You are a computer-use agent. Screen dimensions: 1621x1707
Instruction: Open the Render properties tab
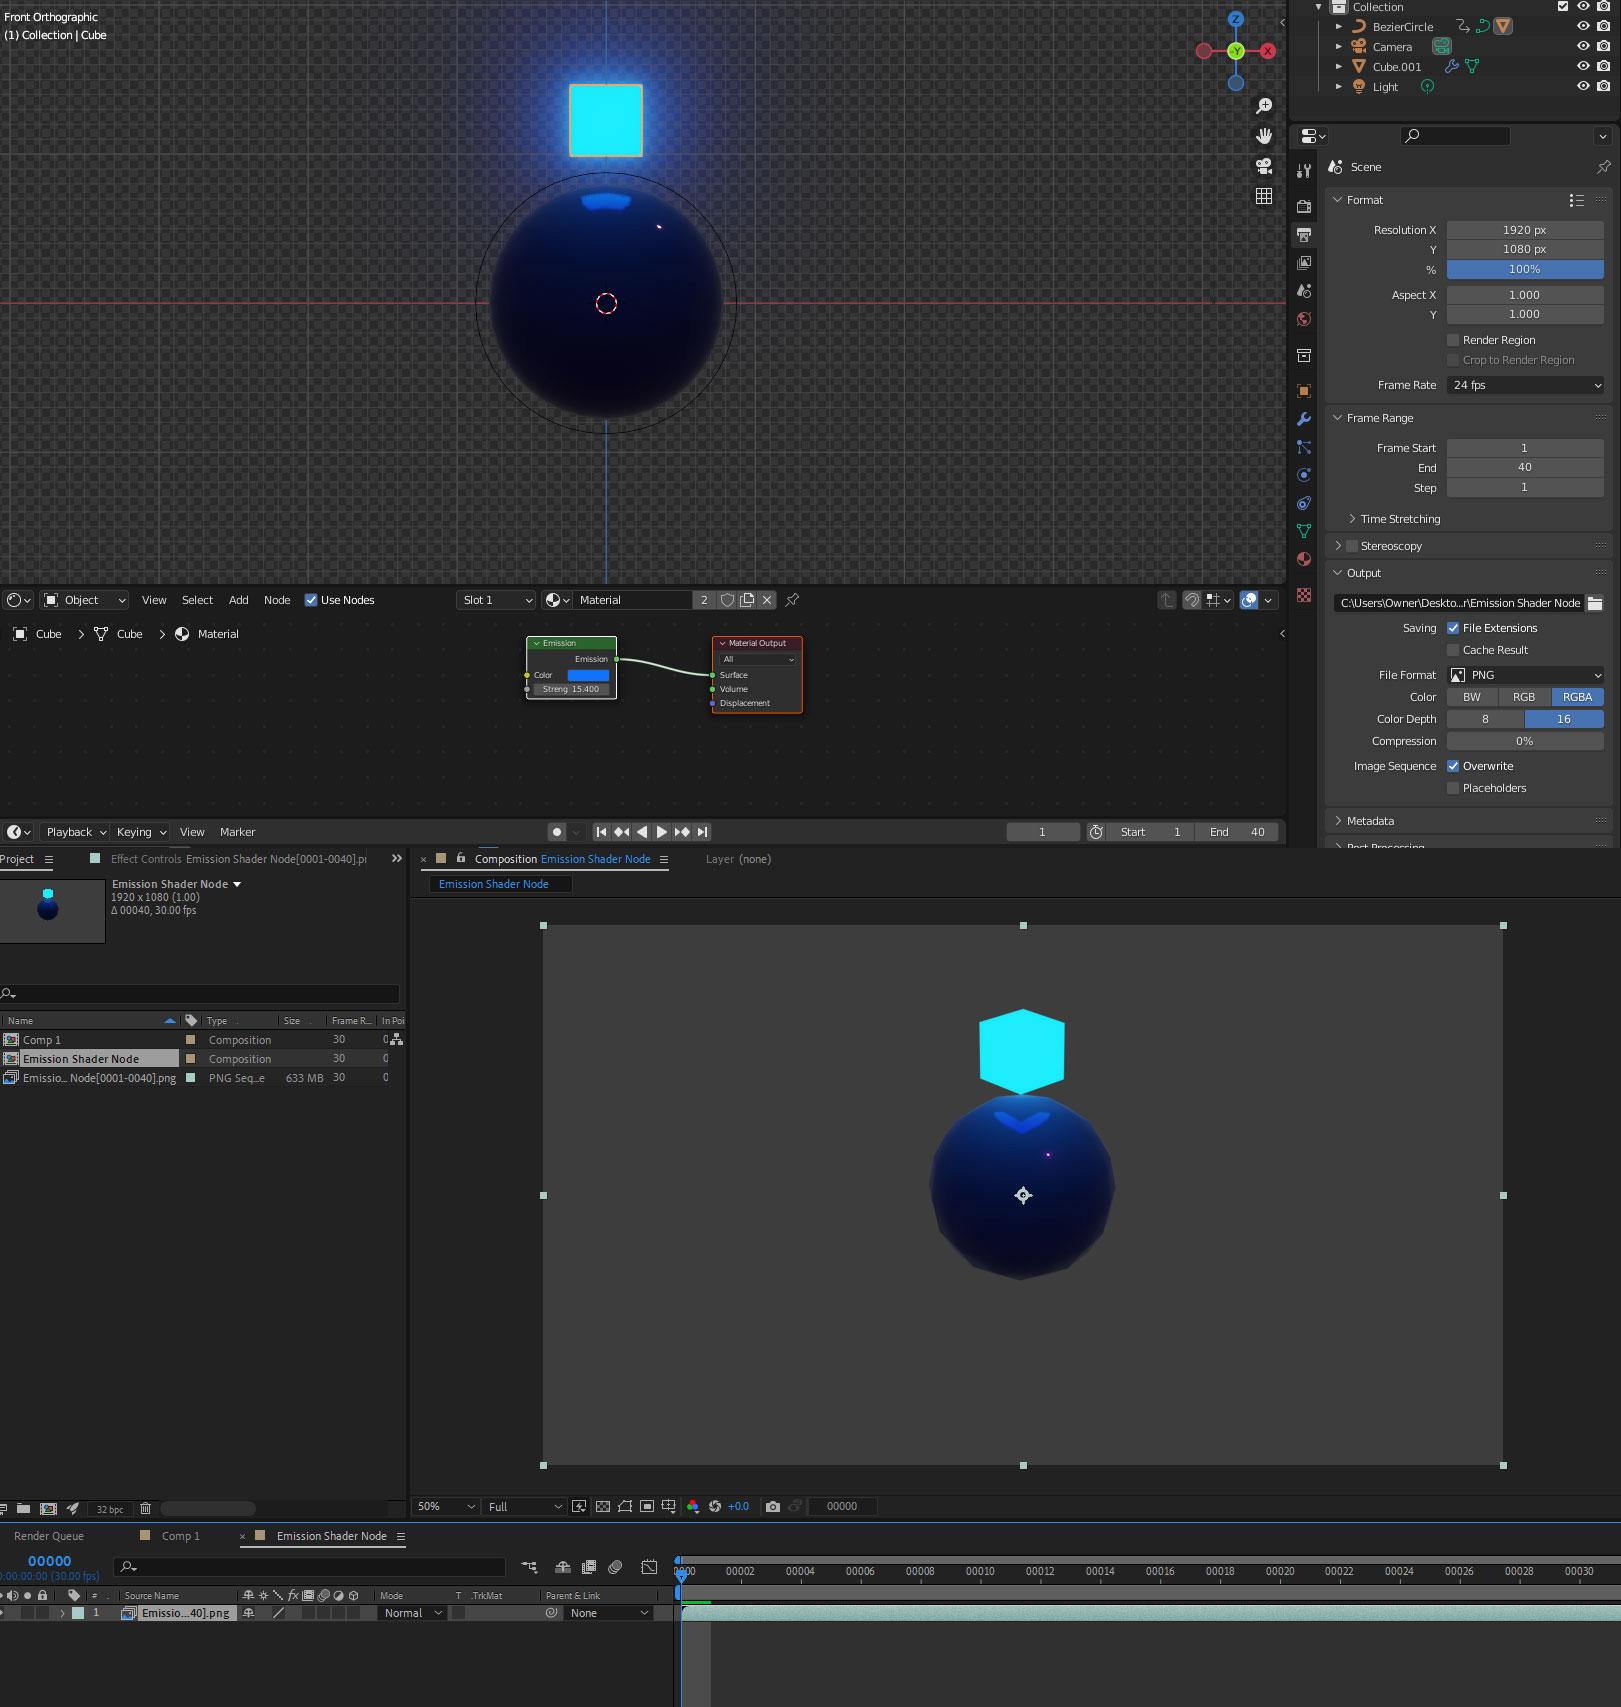point(1304,206)
